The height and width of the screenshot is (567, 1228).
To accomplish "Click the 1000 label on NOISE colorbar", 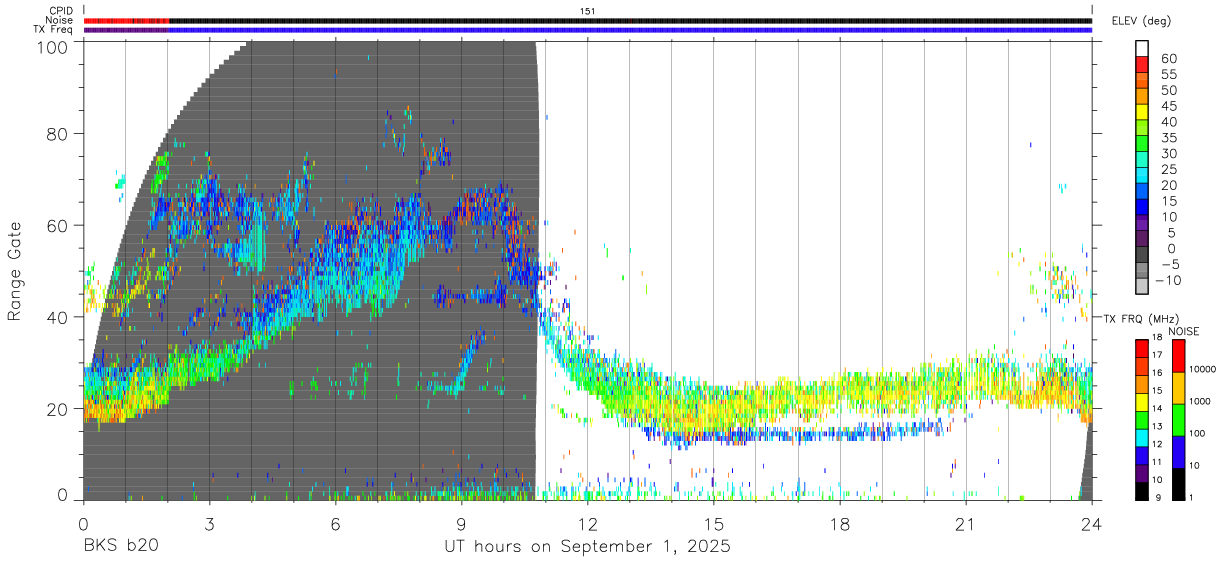I will (x=1201, y=401).
